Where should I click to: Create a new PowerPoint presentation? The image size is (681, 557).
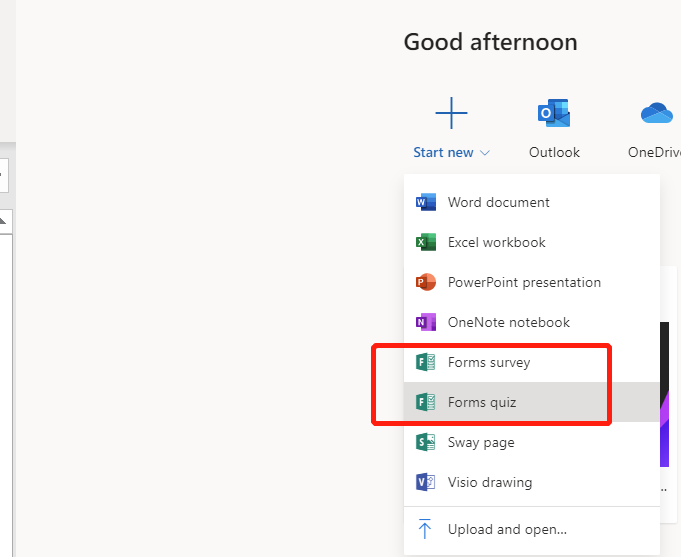[x=532, y=282]
